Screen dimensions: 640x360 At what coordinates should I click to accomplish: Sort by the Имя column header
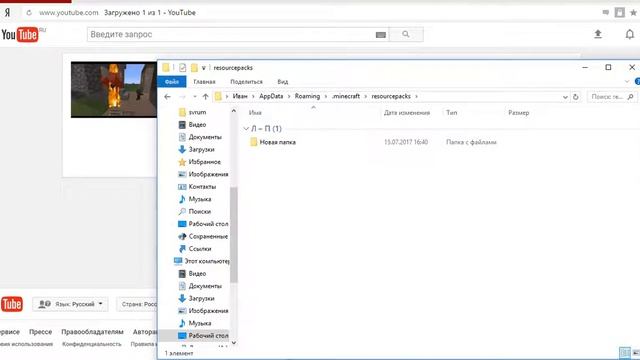[x=255, y=113]
